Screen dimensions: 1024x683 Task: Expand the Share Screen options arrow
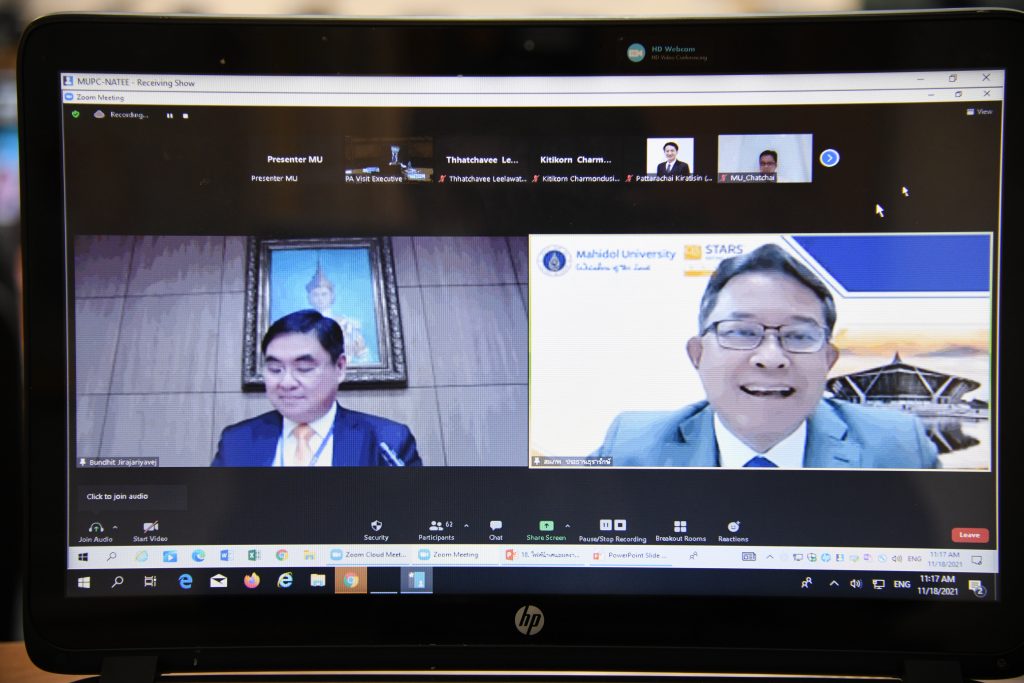click(x=567, y=526)
